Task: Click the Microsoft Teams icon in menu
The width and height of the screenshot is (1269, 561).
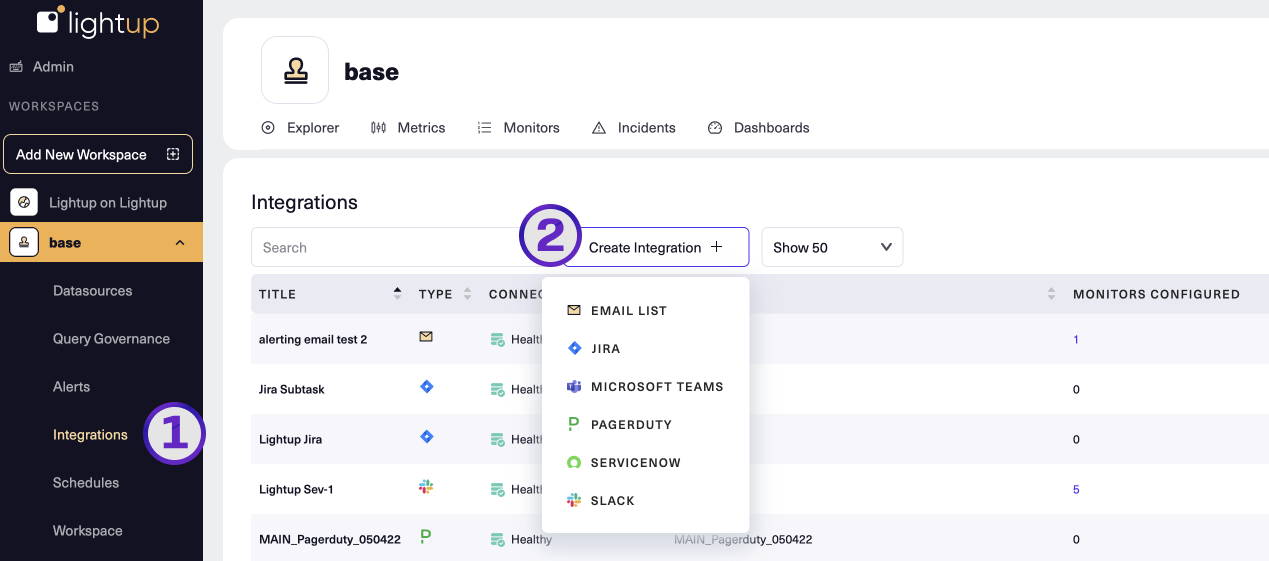Action: (574, 386)
